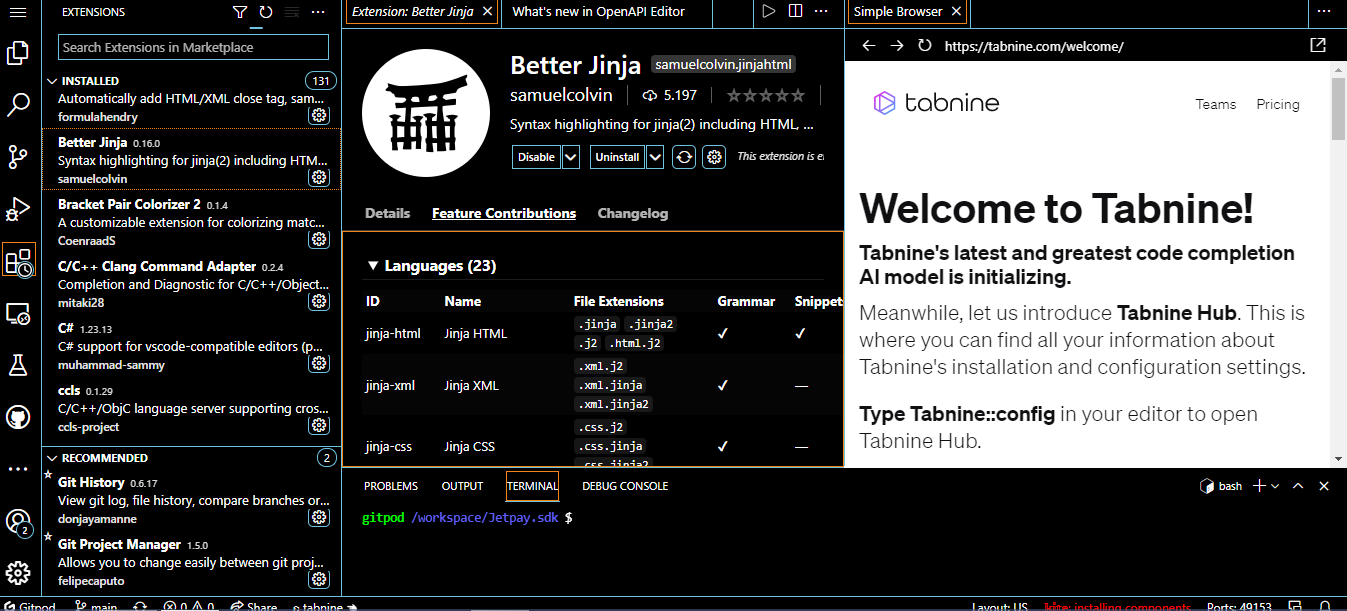The width and height of the screenshot is (1347, 611).
Task: Click the Uninstall button
Action: (x=617, y=157)
